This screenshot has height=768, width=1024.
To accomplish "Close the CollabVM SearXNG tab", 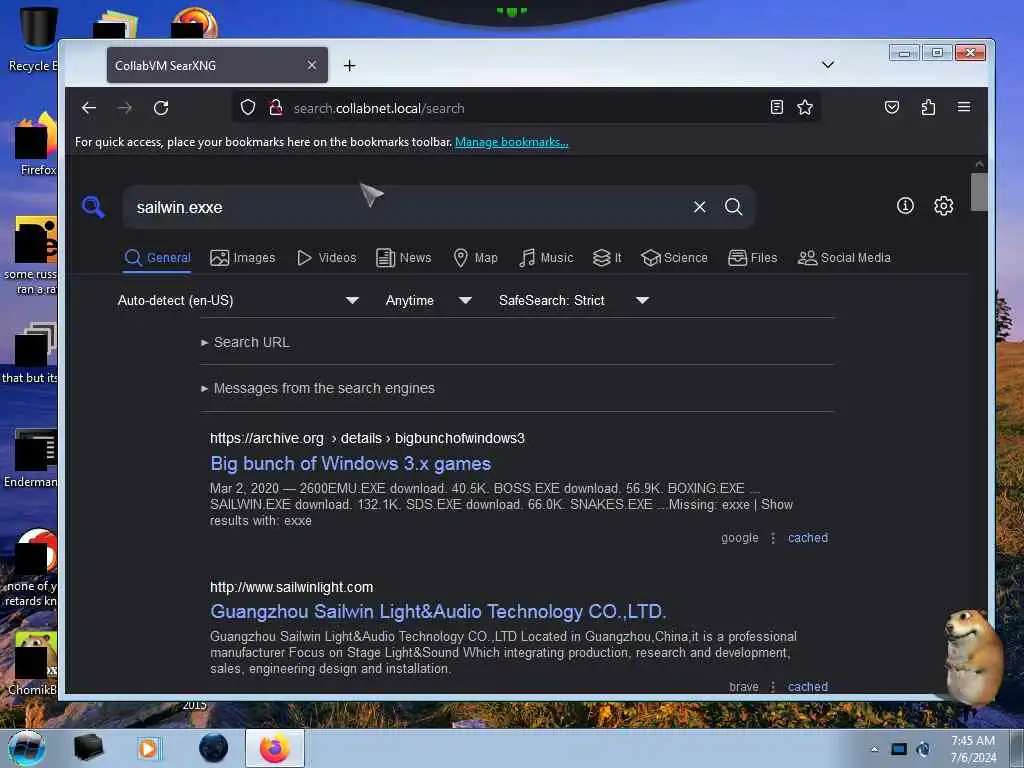I will click(x=312, y=65).
